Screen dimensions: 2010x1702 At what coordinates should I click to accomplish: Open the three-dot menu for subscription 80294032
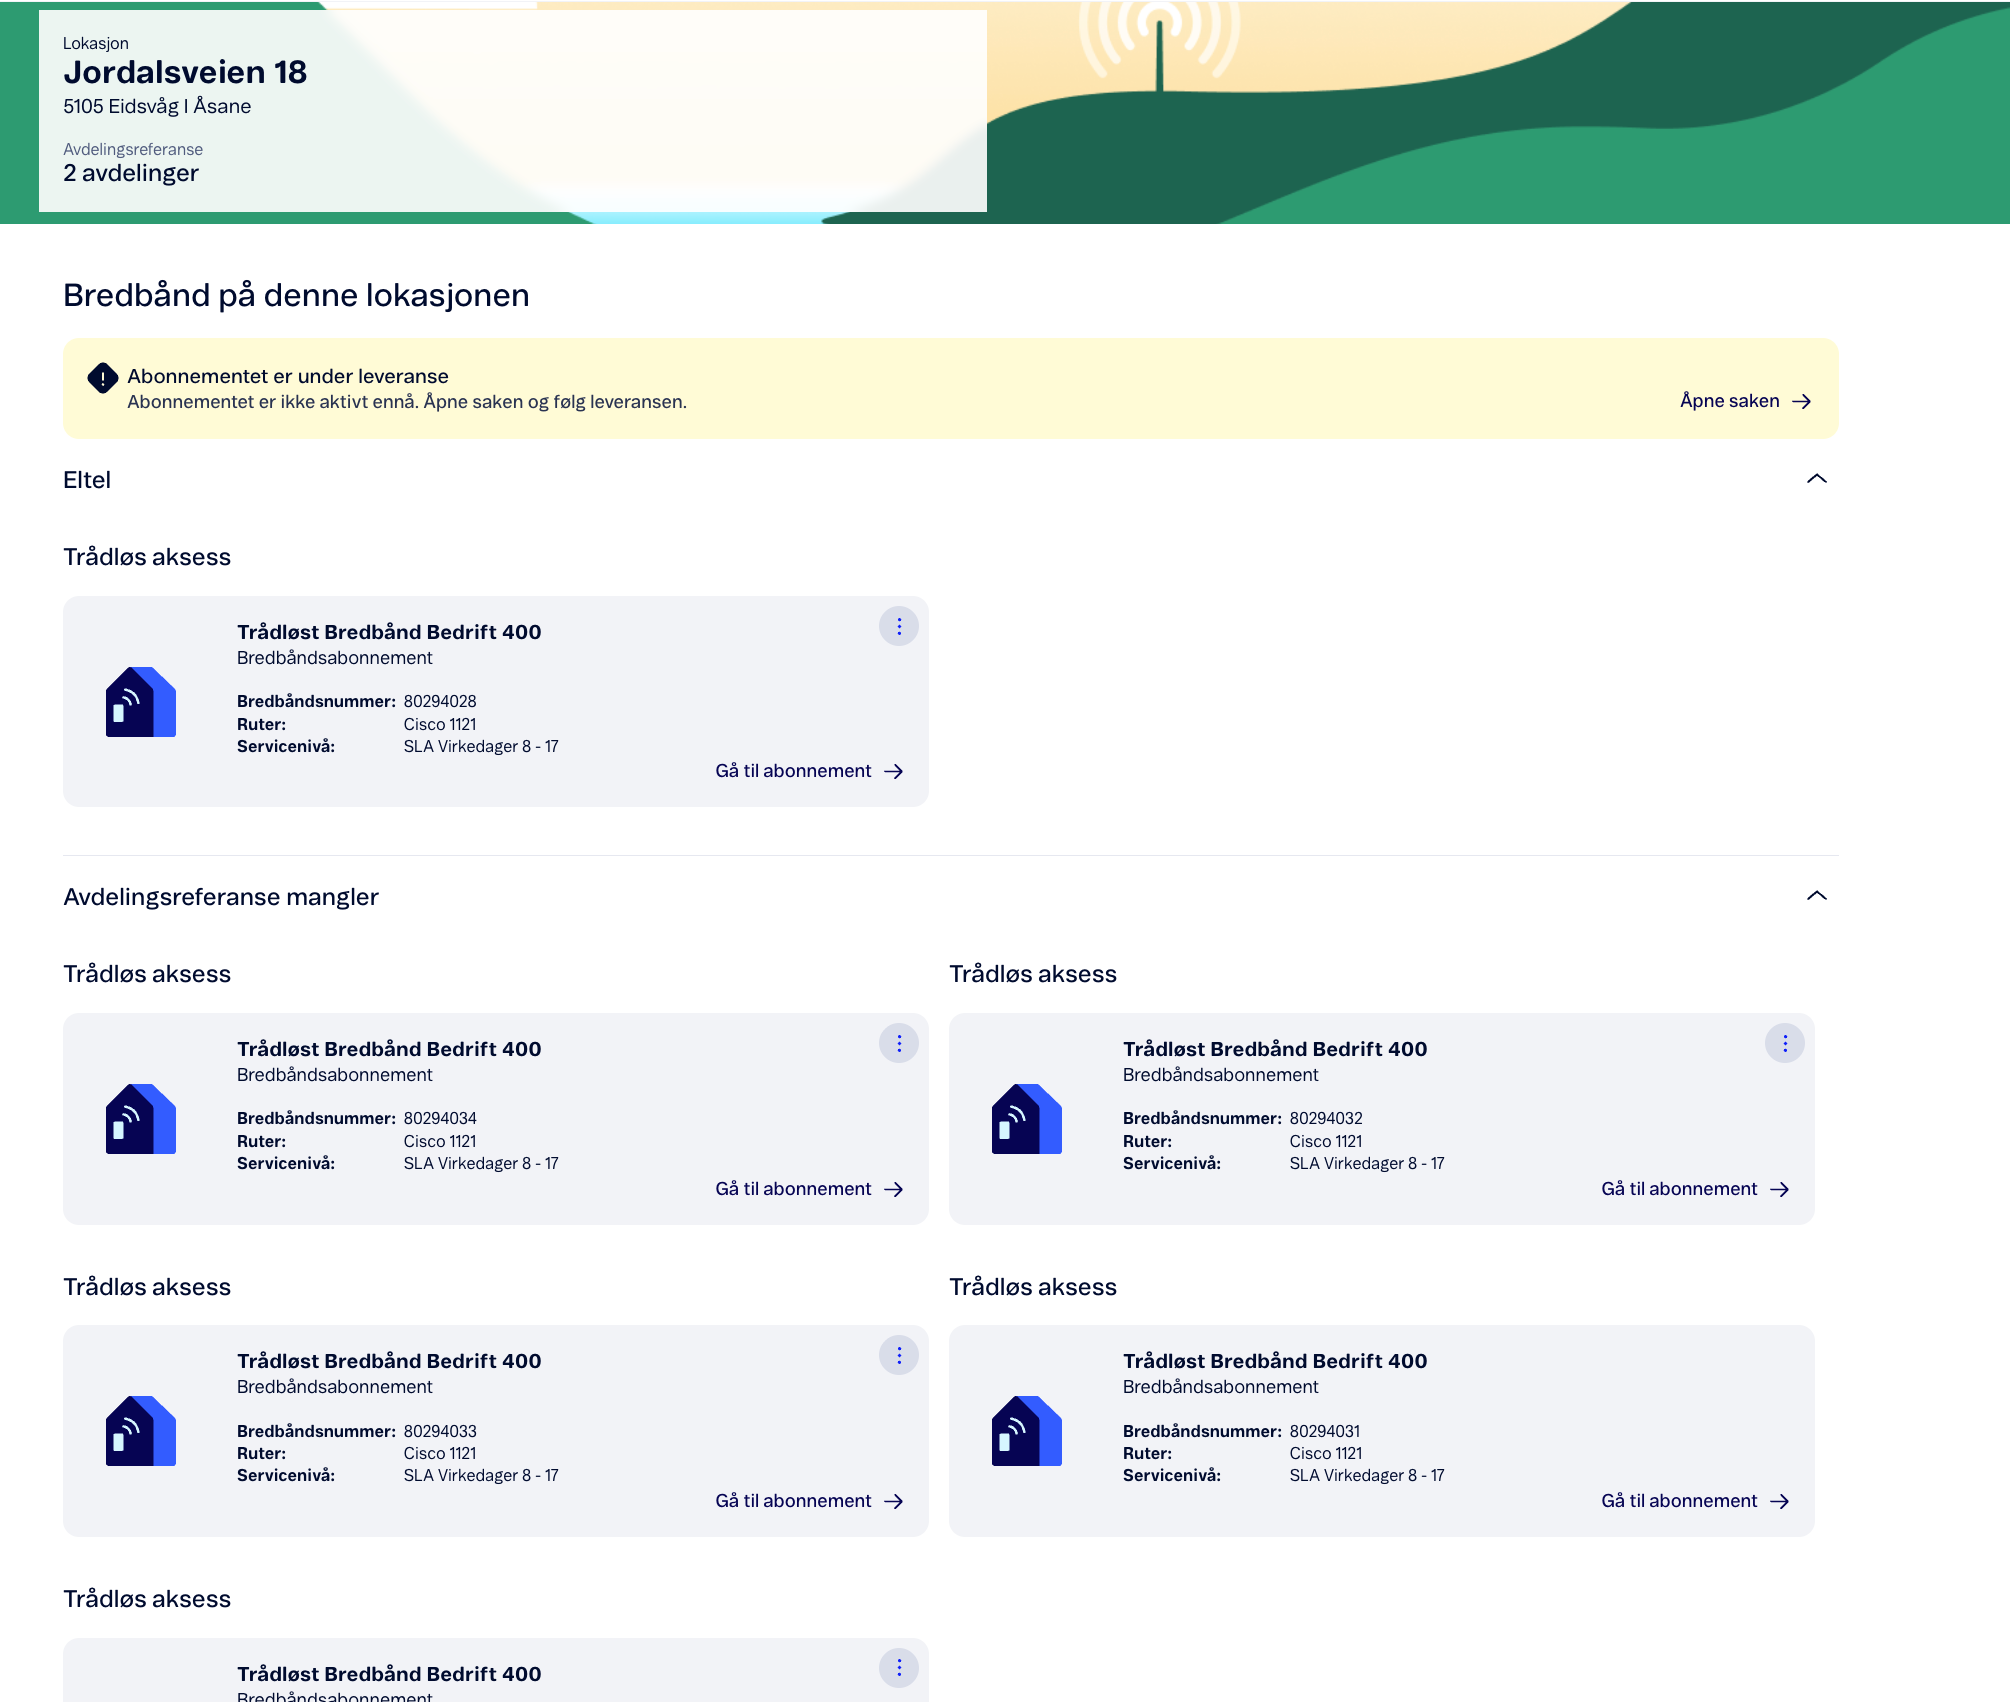point(1784,1043)
